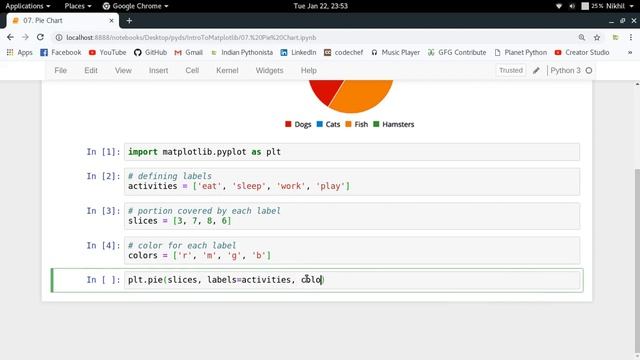Image resolution: width=640 pixels, height=360 pixels.
Task: Click the browser forward arrow
Action: coord(25,37)
